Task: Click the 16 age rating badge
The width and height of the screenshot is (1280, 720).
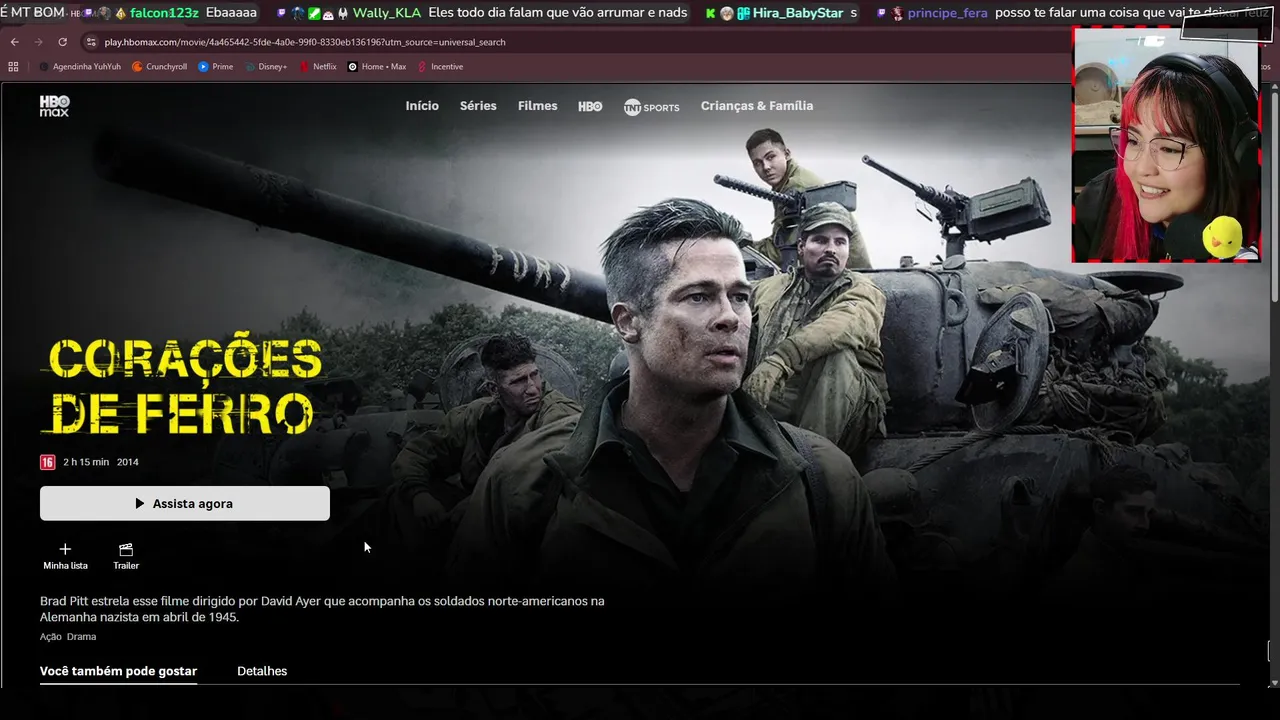Action: point(47,462)
